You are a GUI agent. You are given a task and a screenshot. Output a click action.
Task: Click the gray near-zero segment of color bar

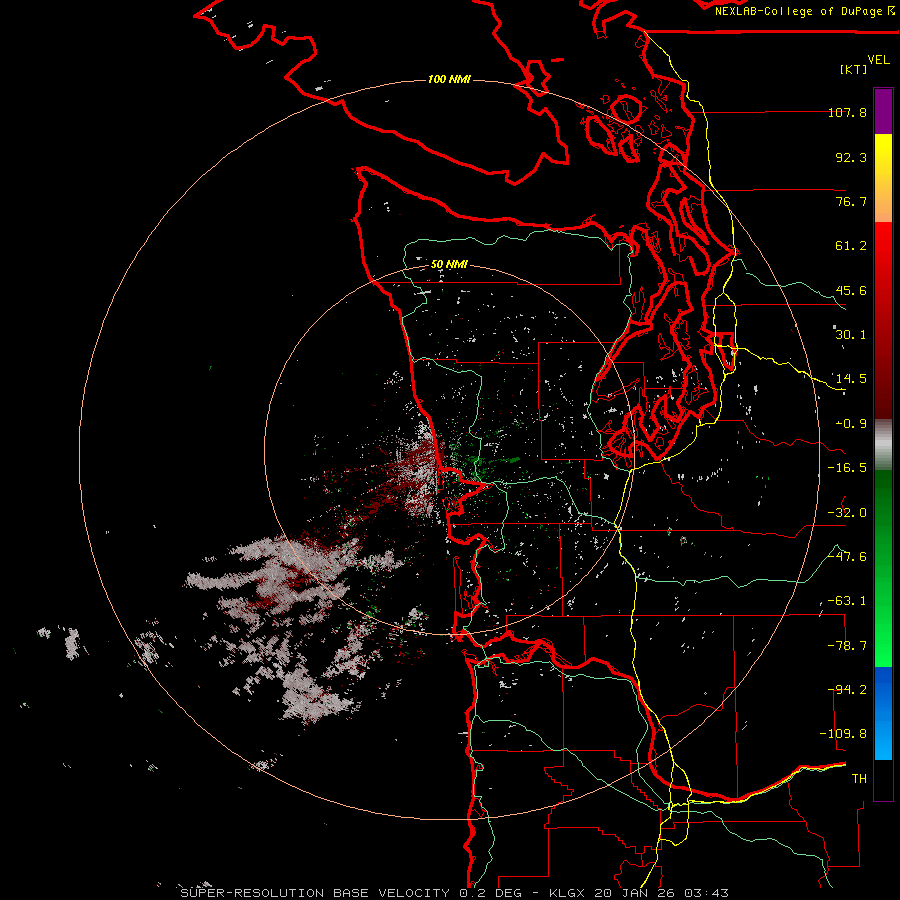(x=883, y=445)
